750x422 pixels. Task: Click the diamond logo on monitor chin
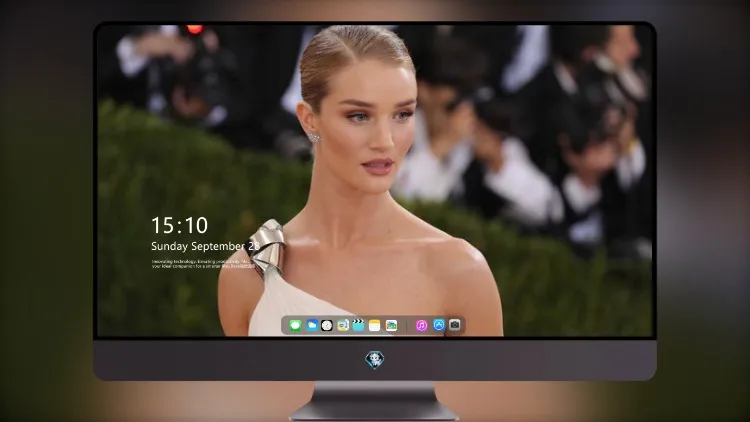375,360
